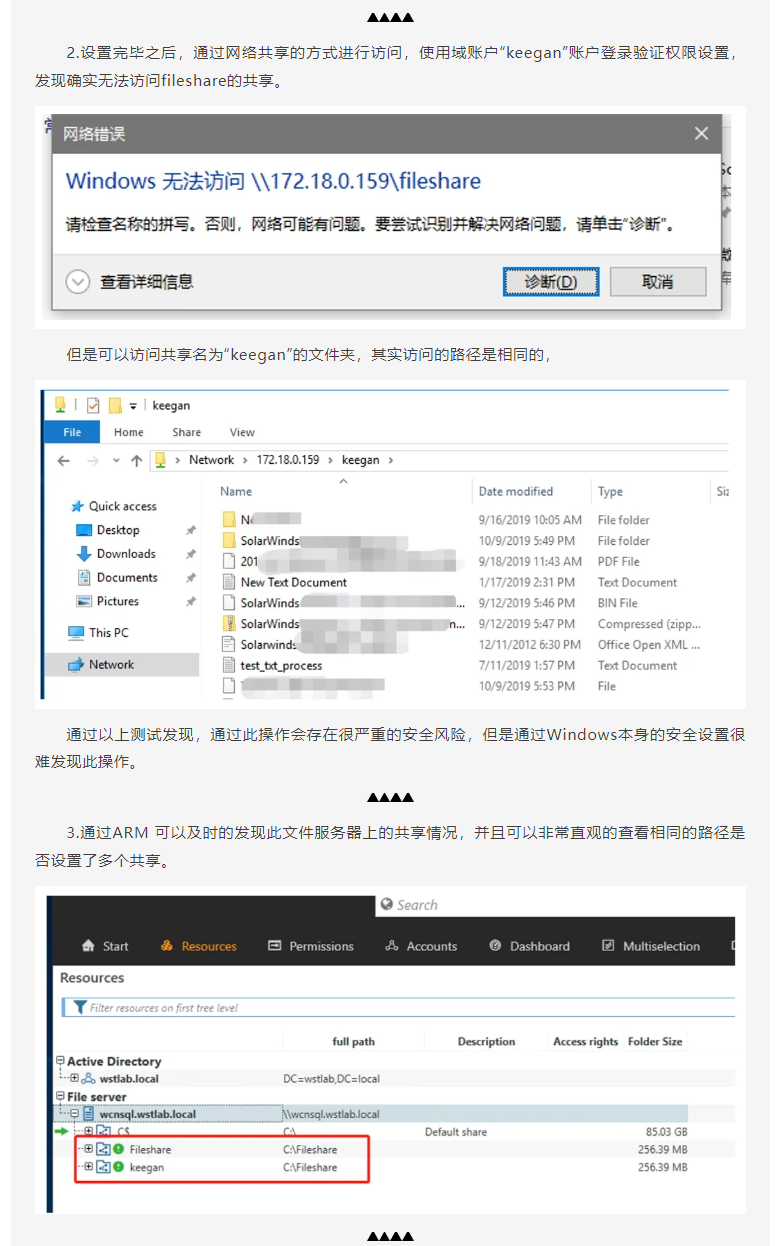
Task: Click the Accounts tab icon
Action: tap(391, 946)
